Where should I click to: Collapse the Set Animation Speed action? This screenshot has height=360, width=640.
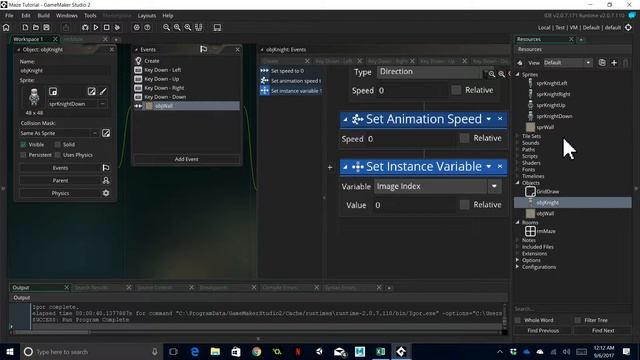coord(345,120)
